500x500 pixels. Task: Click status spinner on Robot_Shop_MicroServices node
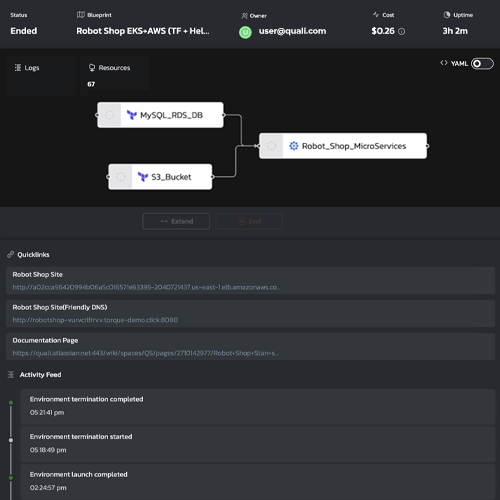click(271, 146)
